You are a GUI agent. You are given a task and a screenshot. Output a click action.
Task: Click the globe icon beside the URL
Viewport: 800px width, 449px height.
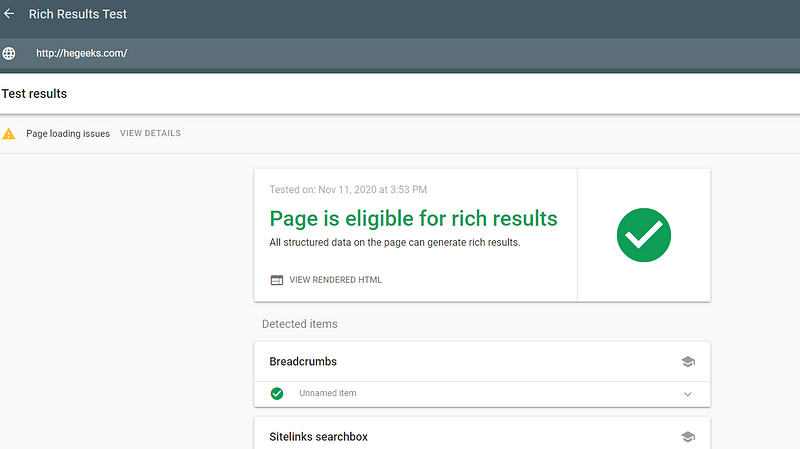[x=9, y=53]
